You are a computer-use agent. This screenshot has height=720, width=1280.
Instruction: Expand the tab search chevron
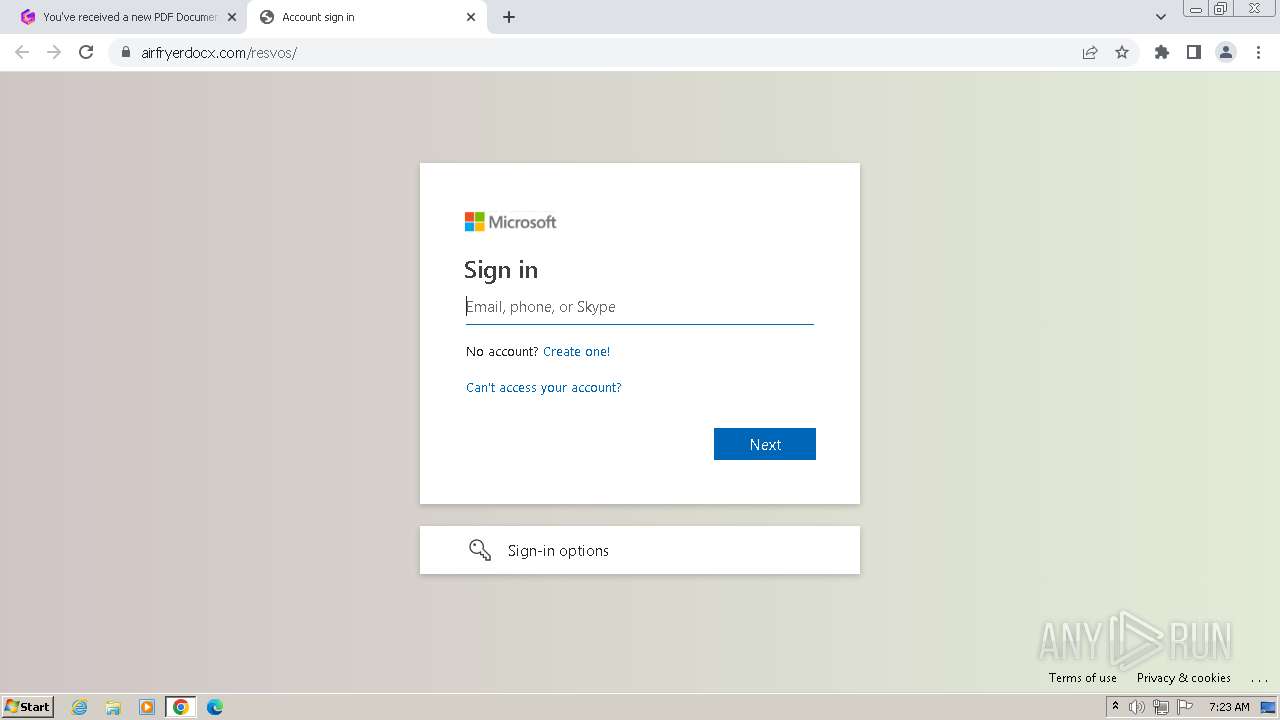click(x=1161, y=17)
